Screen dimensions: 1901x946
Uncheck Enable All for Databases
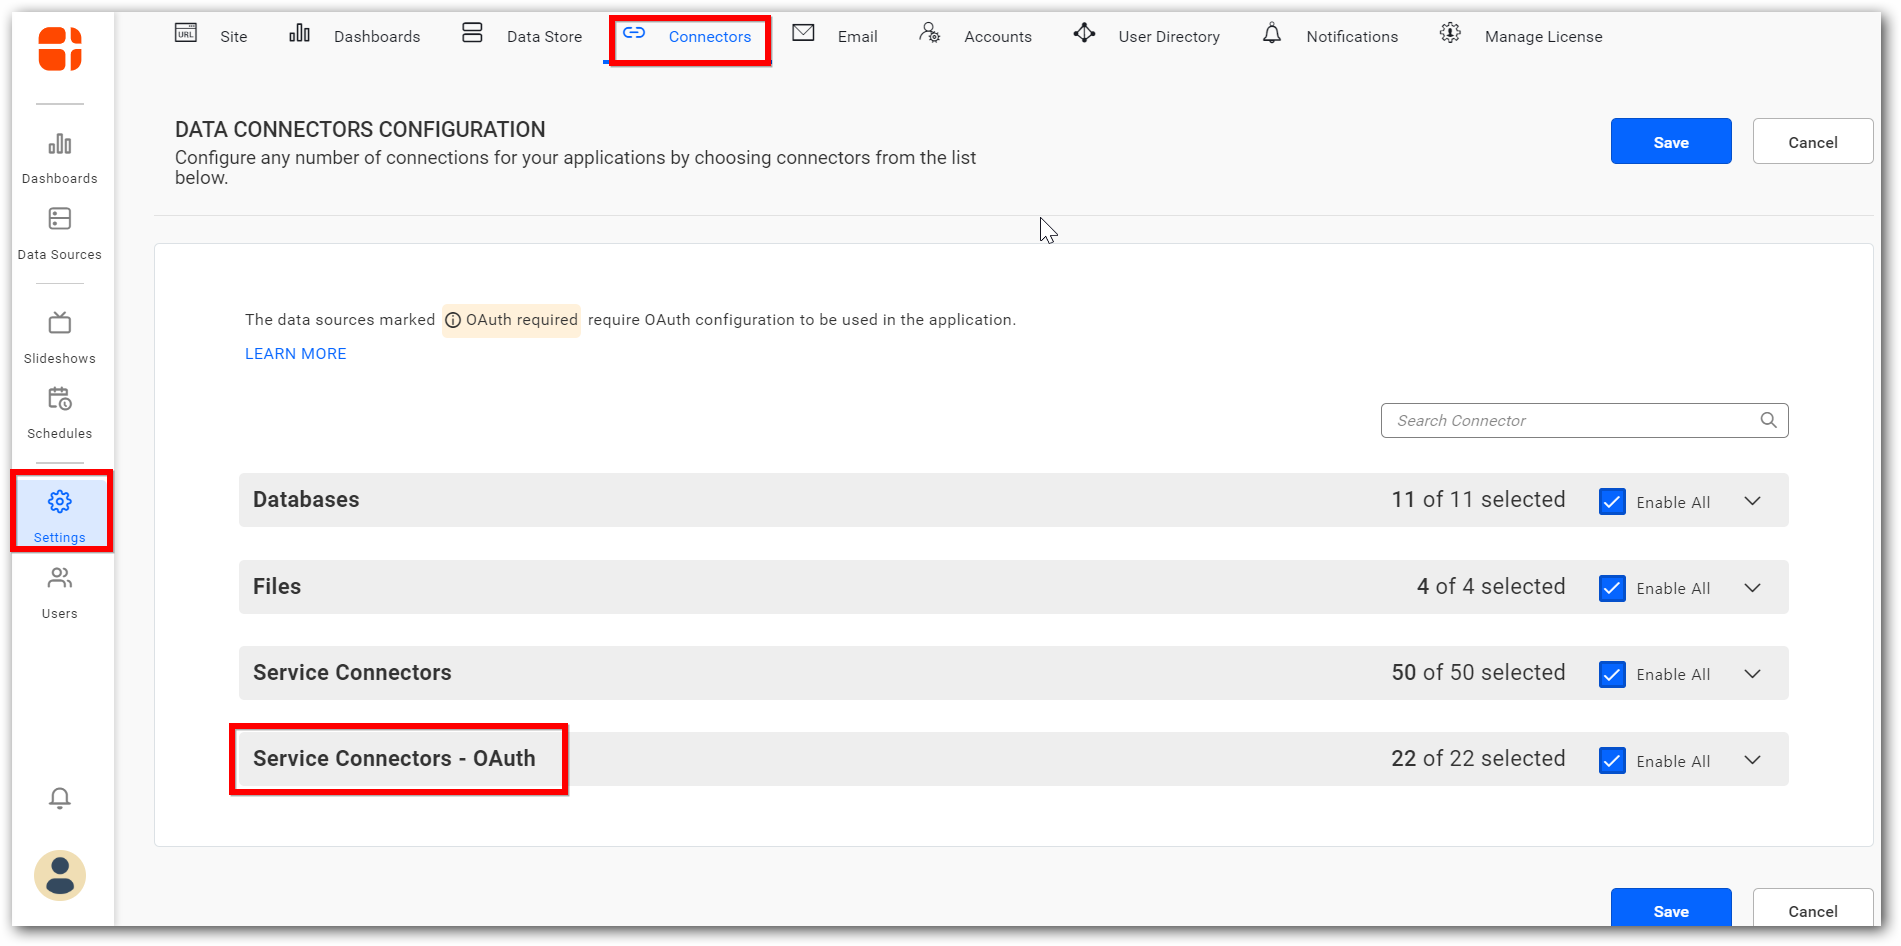[x=1612, y=501]
